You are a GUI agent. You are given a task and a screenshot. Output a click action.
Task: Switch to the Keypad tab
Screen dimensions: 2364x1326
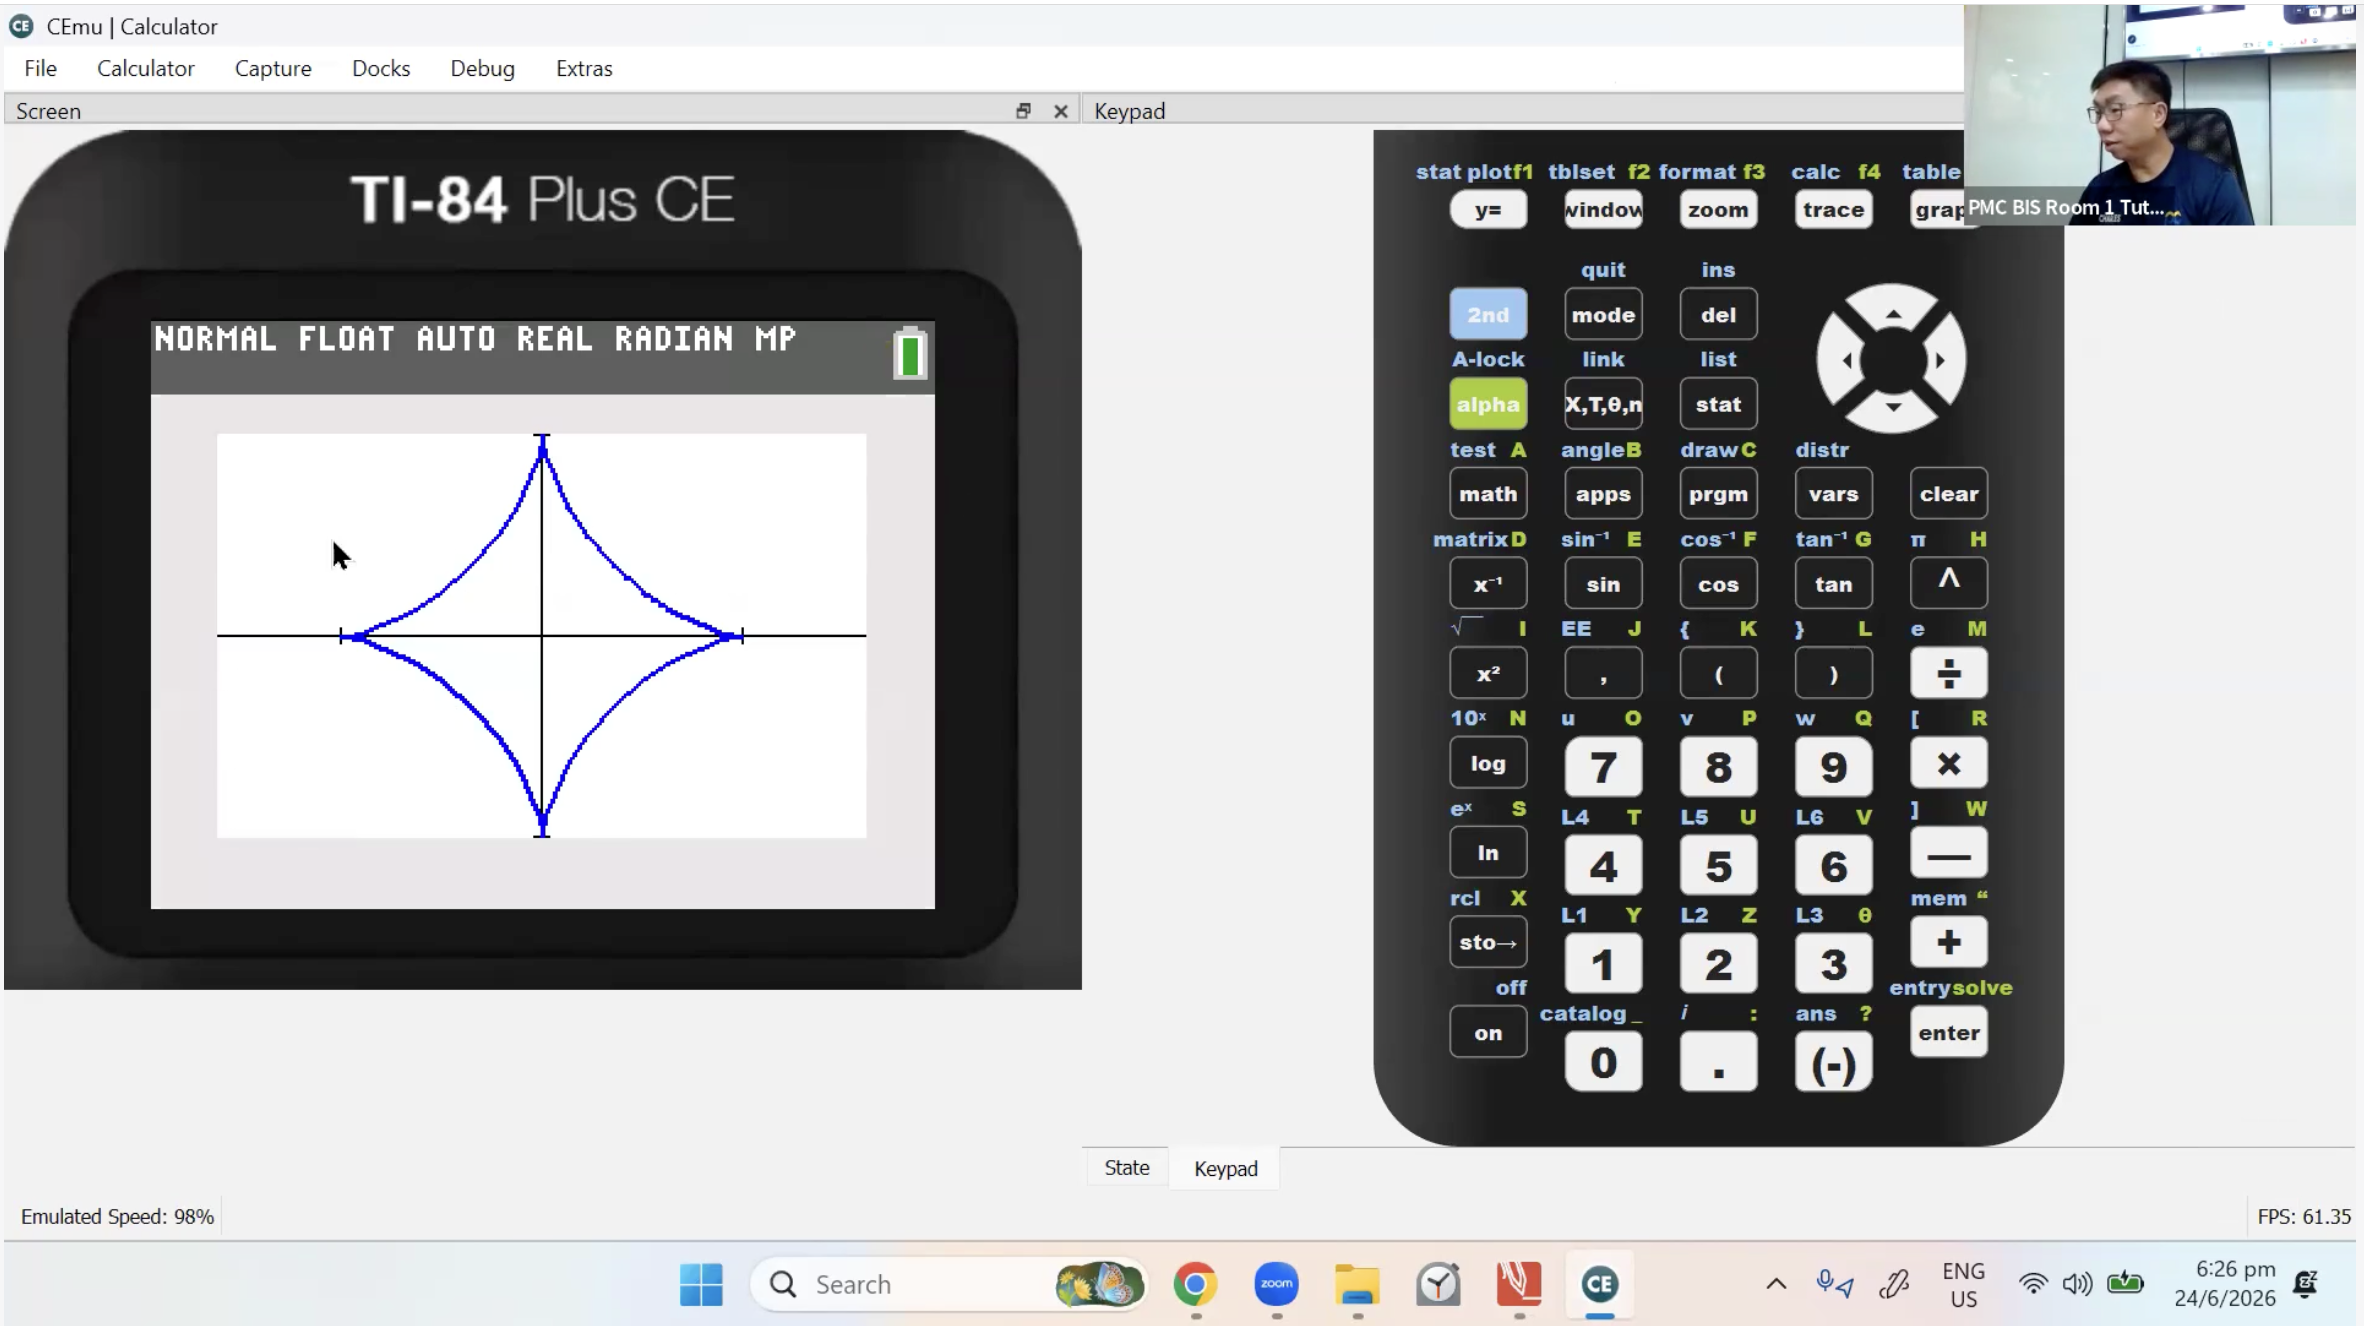tap(1225, 1168)
